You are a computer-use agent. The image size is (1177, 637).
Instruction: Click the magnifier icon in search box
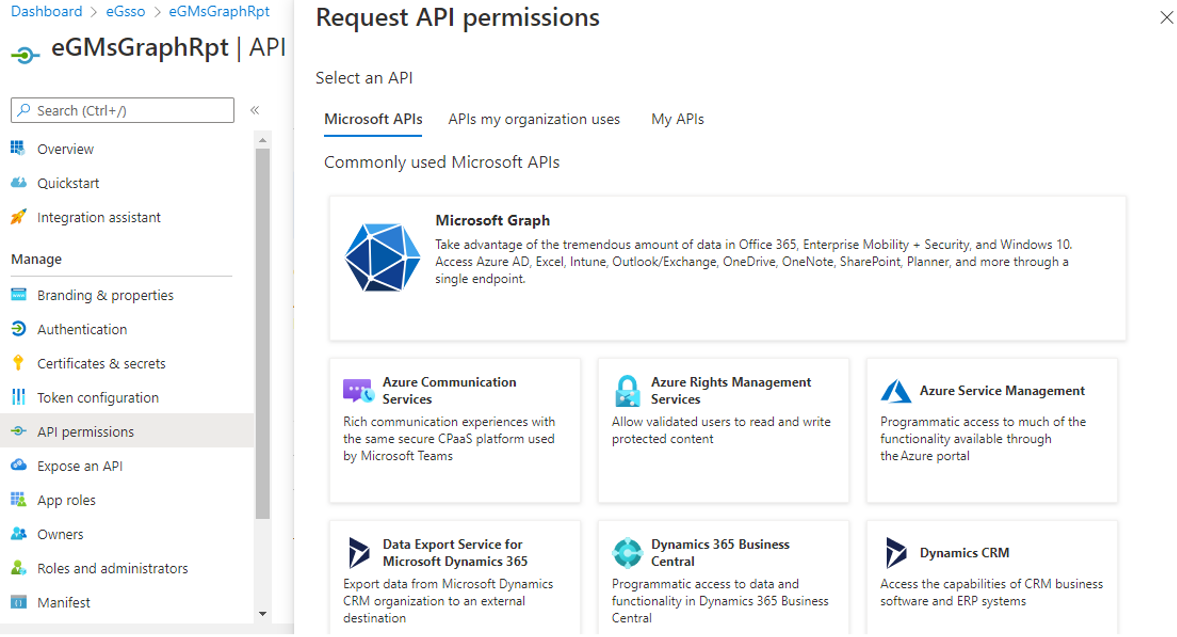click(24, 110)
